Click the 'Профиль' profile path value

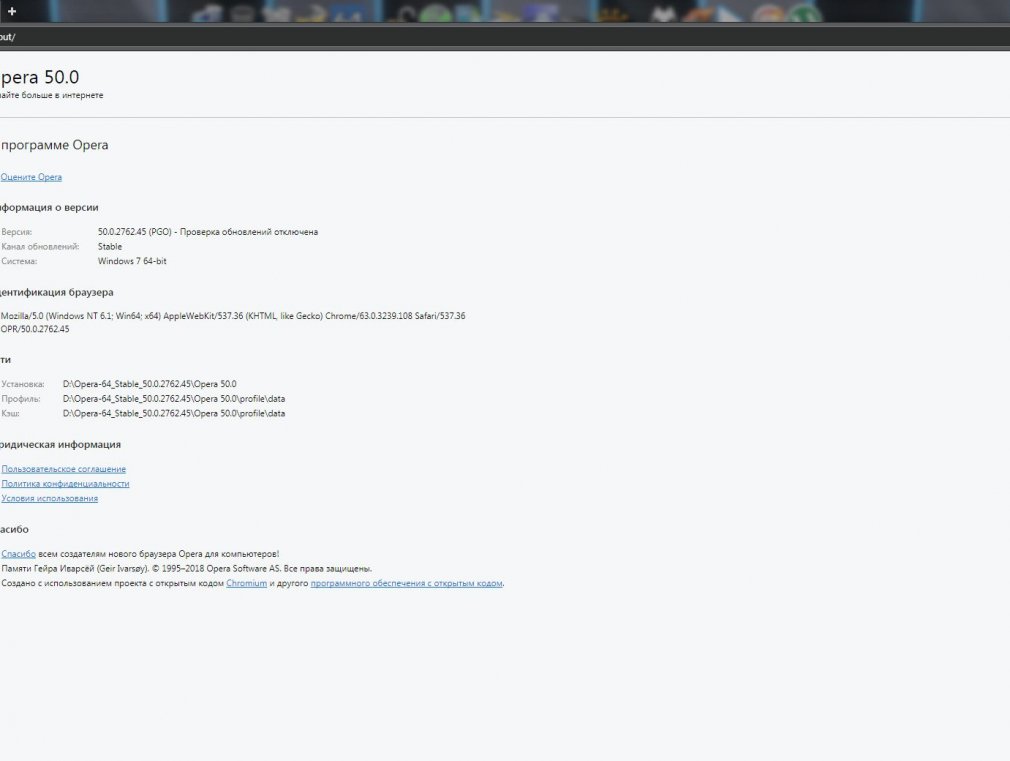[x=173, y=398]
